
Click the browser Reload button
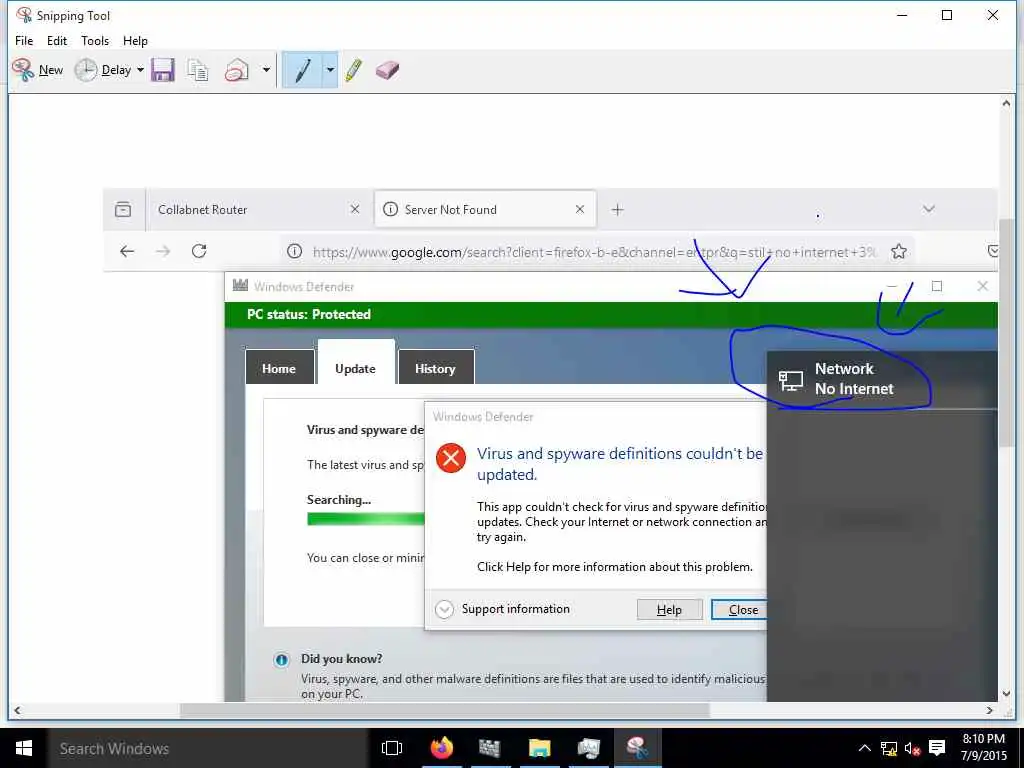point(199,251)
